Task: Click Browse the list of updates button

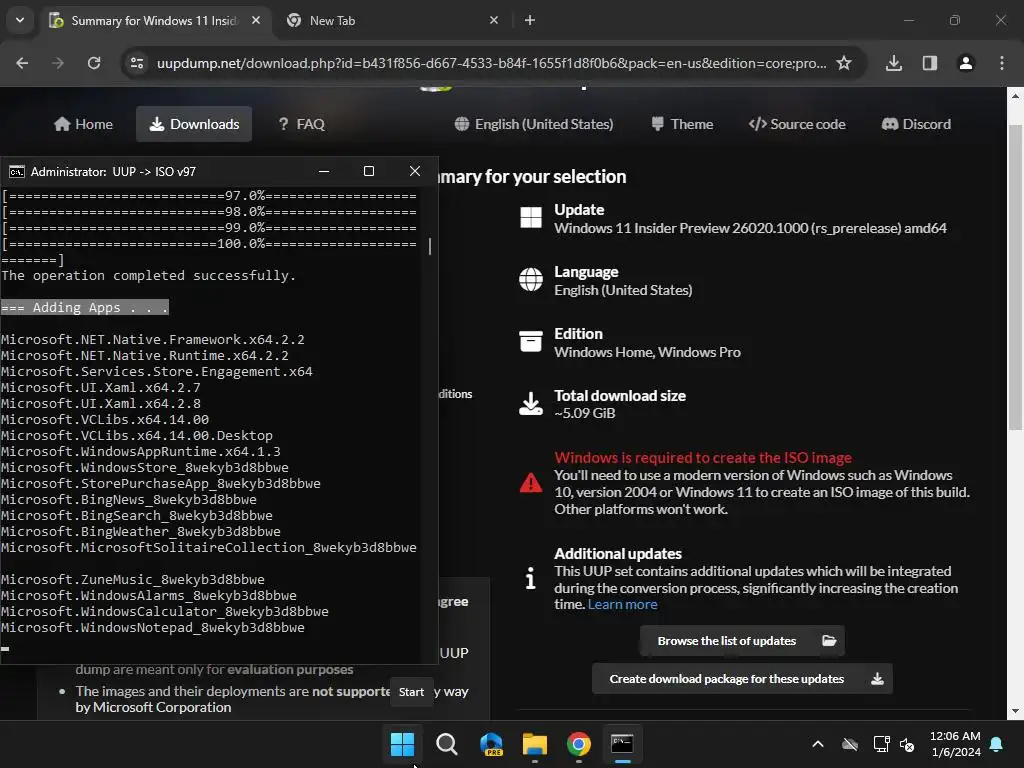Action: 743,641
